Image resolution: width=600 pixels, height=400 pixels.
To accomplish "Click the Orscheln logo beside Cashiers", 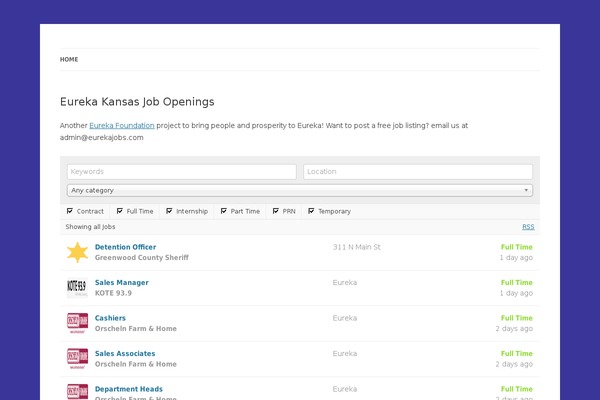I will (77, 323).
